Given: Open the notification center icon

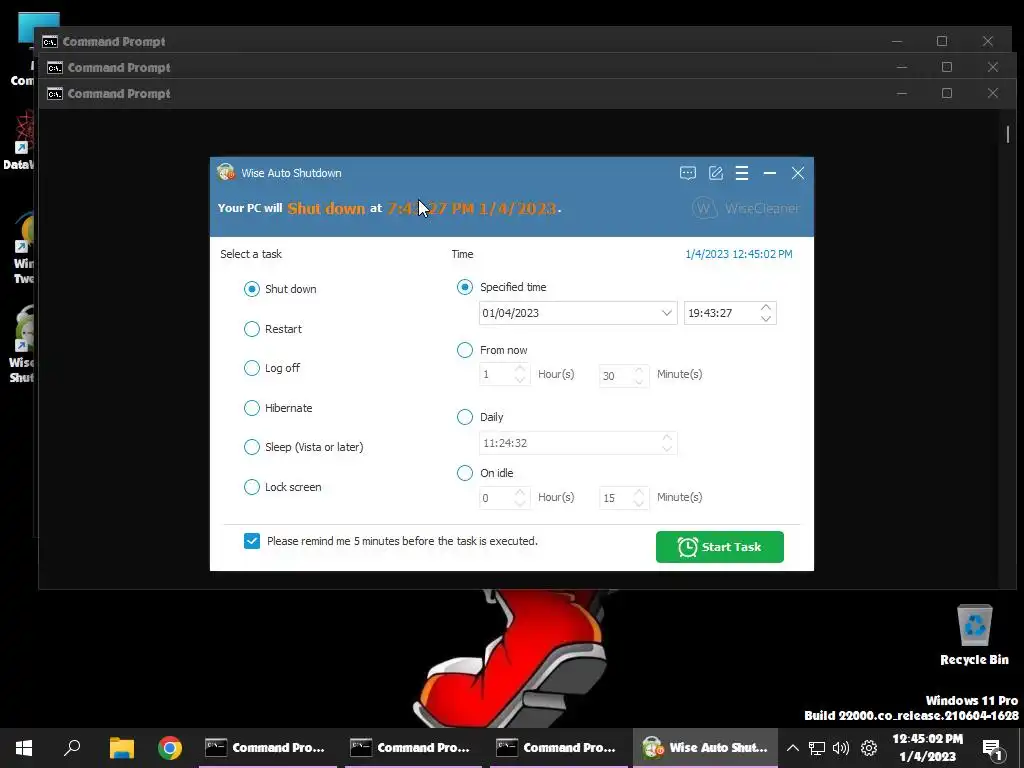Looking at the screenshot, I should (993, 748).
